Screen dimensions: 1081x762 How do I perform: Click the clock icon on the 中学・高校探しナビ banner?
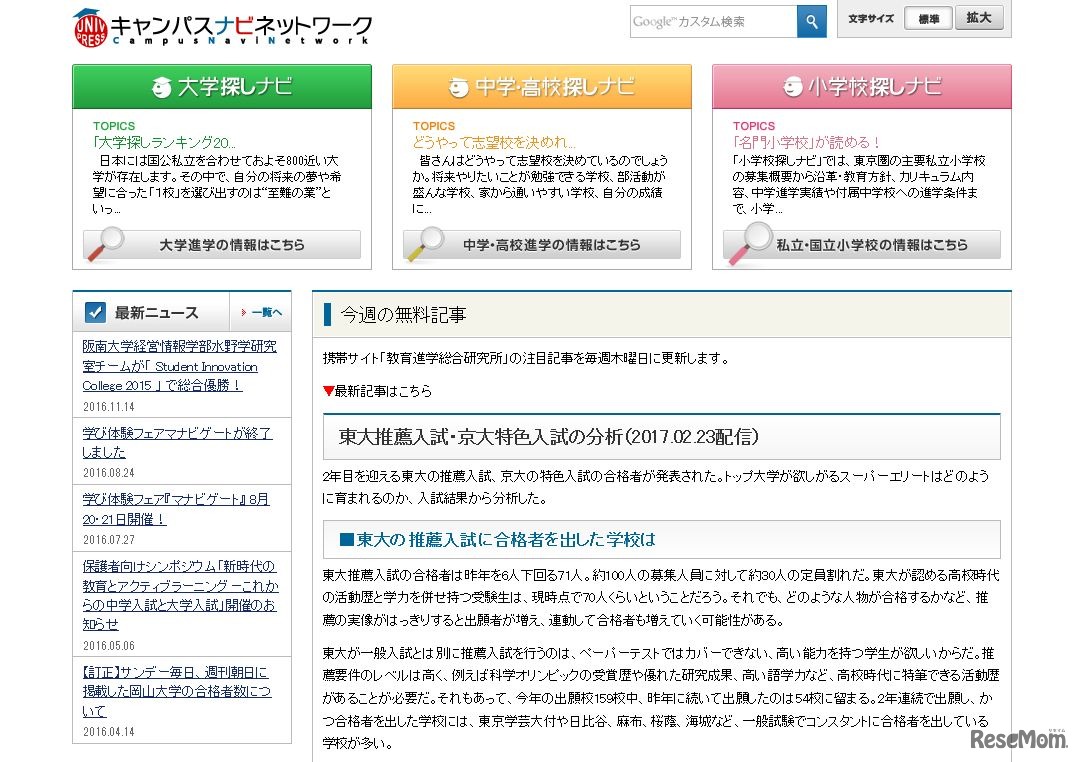(x=459, y=88)
